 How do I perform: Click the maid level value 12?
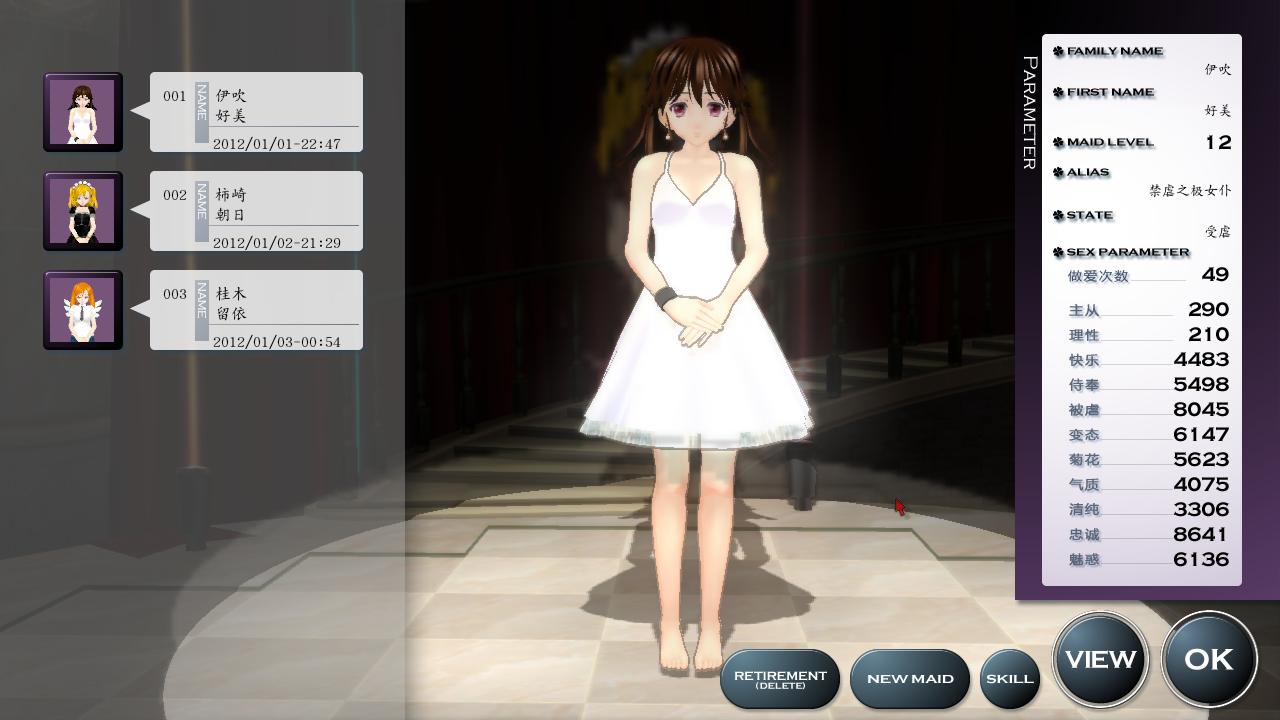1218,142
